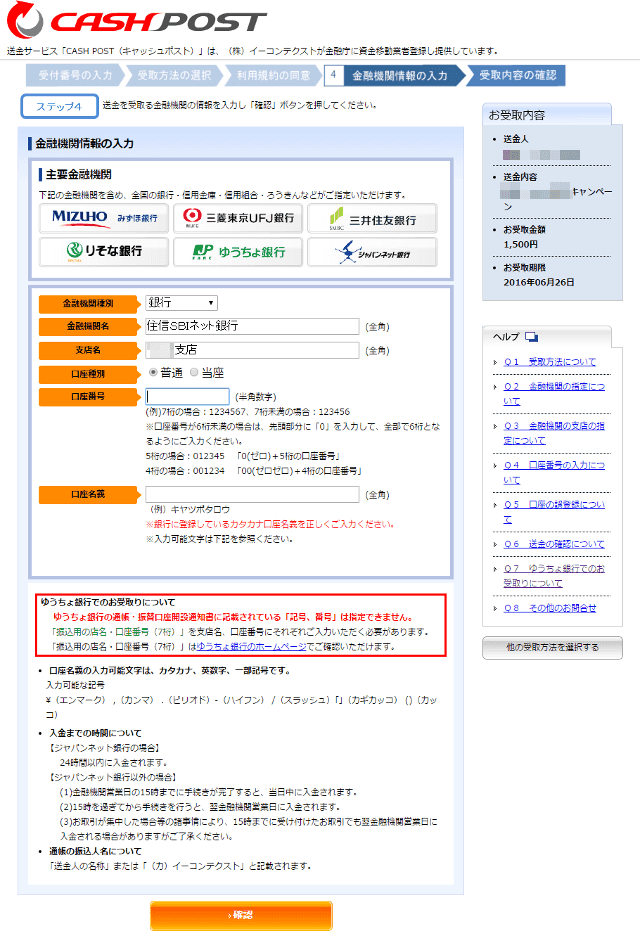
Task: Click the 受付番号の入力 step tab
Action: [x=75, y=75]
